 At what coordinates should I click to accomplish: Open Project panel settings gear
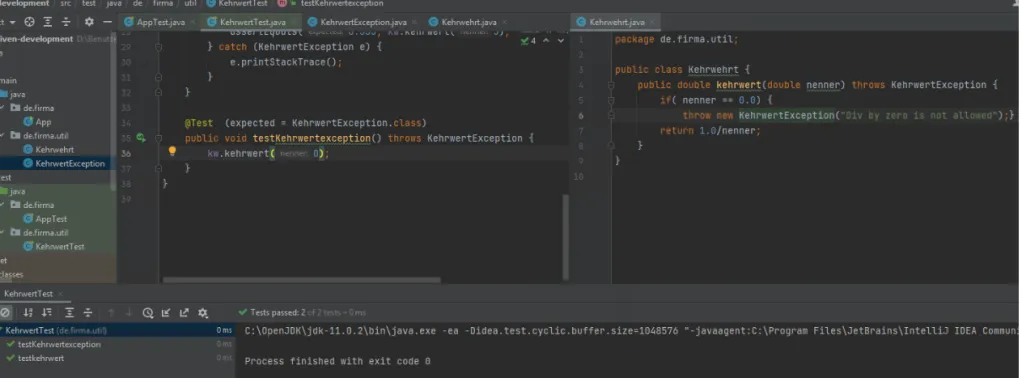(89, 22)
